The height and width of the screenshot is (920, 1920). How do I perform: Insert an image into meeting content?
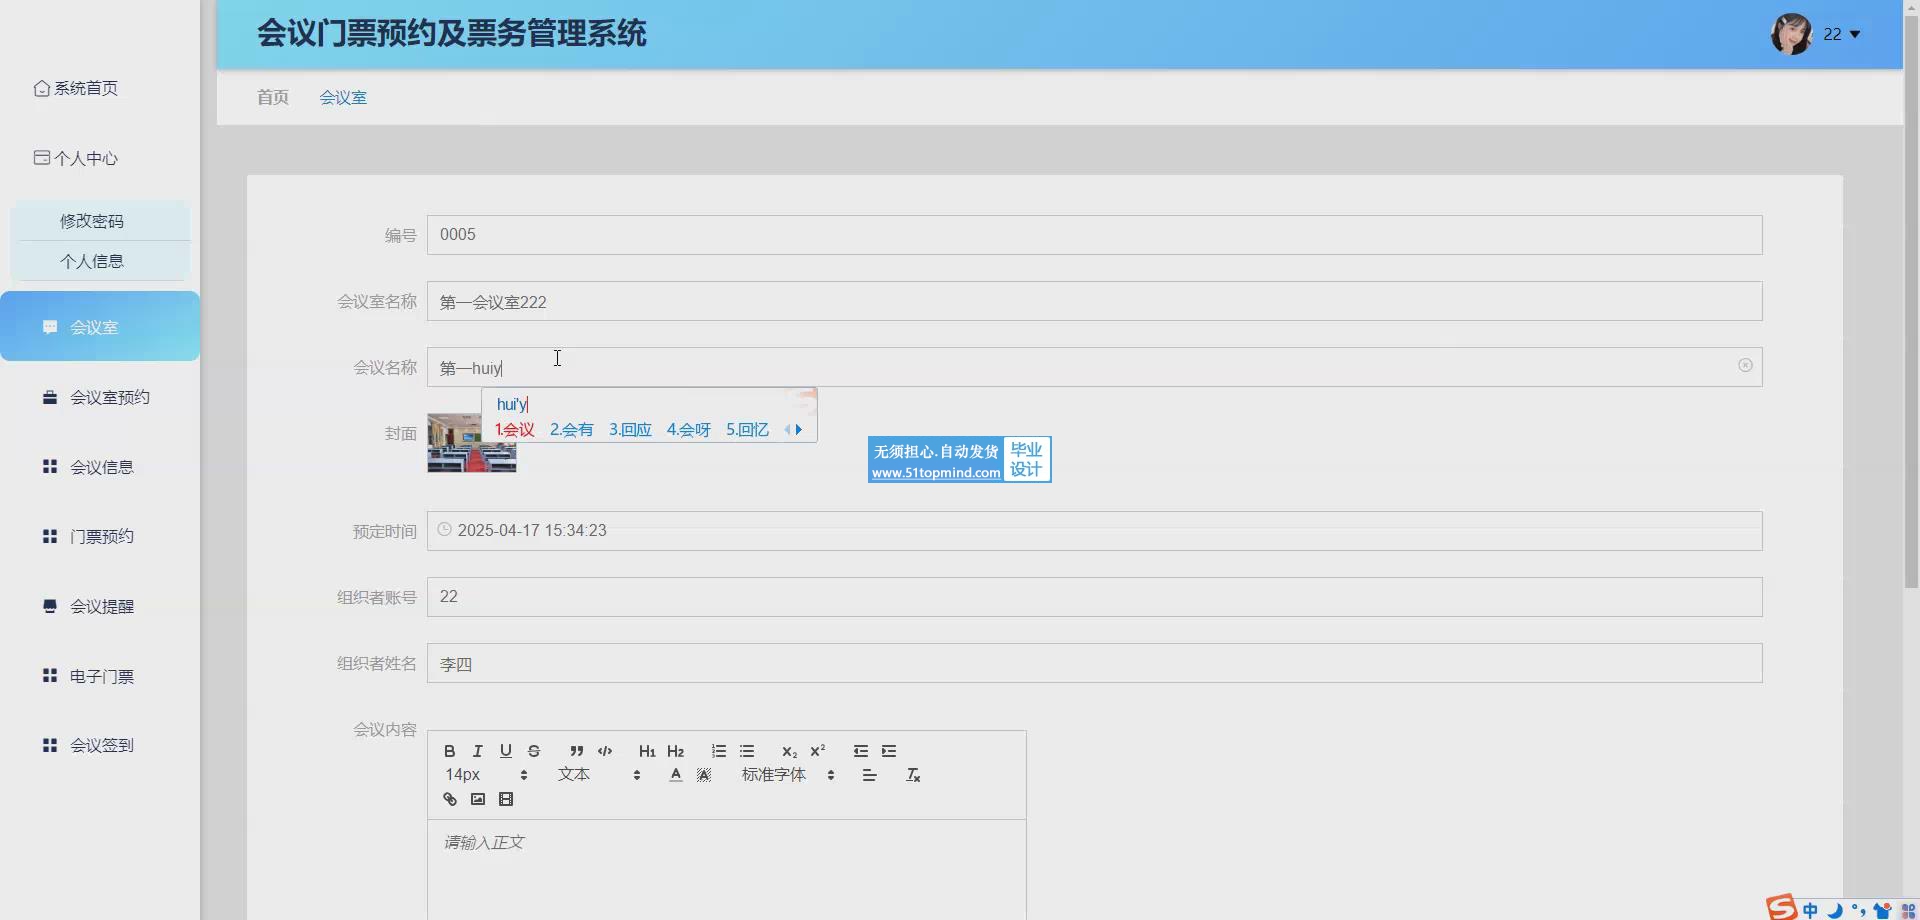pyautogui.click(x=478, y=799)
